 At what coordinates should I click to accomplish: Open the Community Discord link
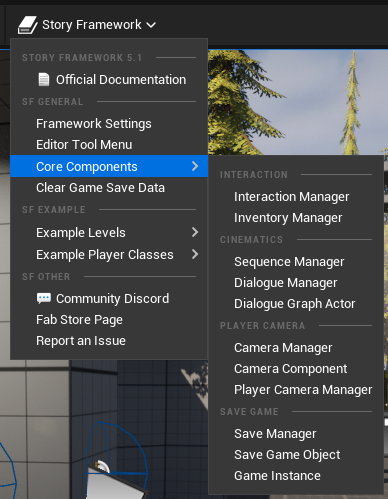point(109,298)
